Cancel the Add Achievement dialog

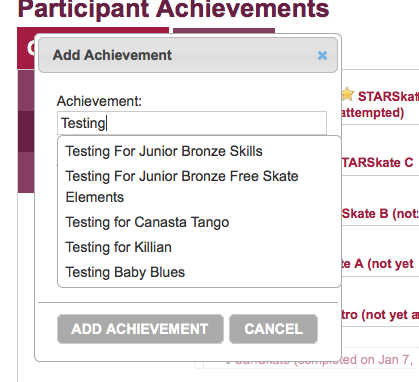pyautogui.click(x=273, y=329)
